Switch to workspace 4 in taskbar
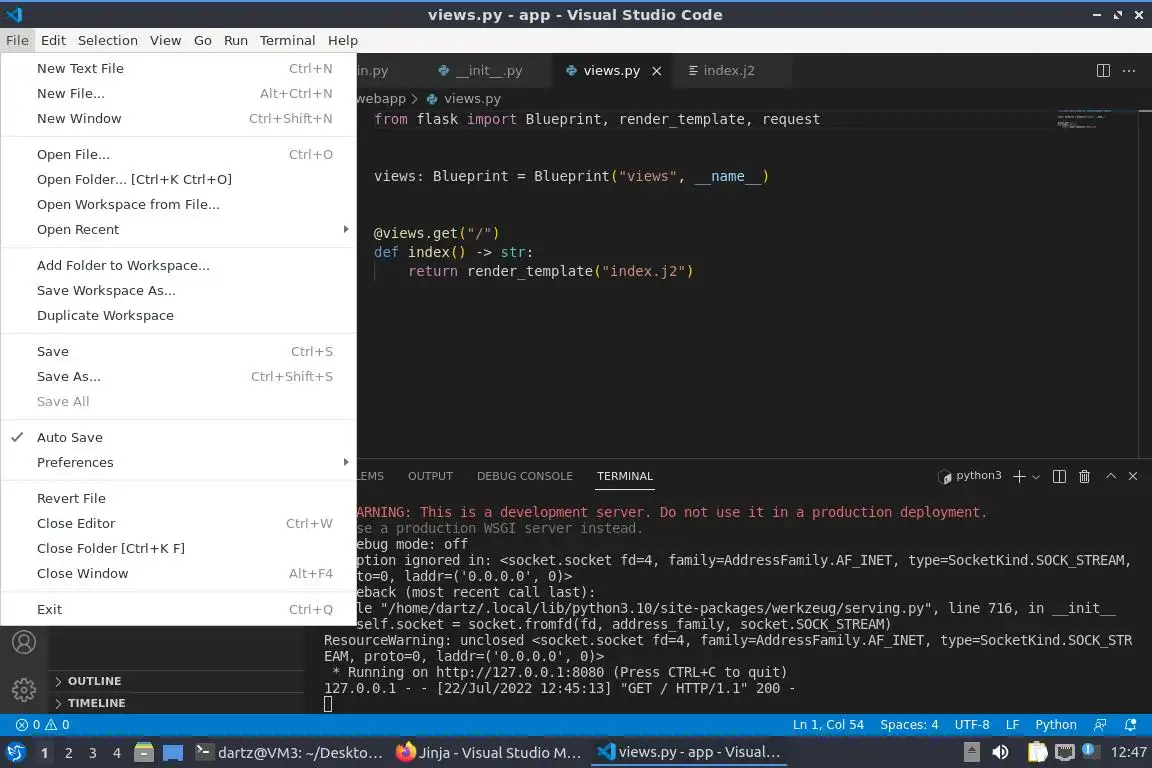The width and height of the screenshot is (1152, 768). pyautogui.click(x=116, y=753)
